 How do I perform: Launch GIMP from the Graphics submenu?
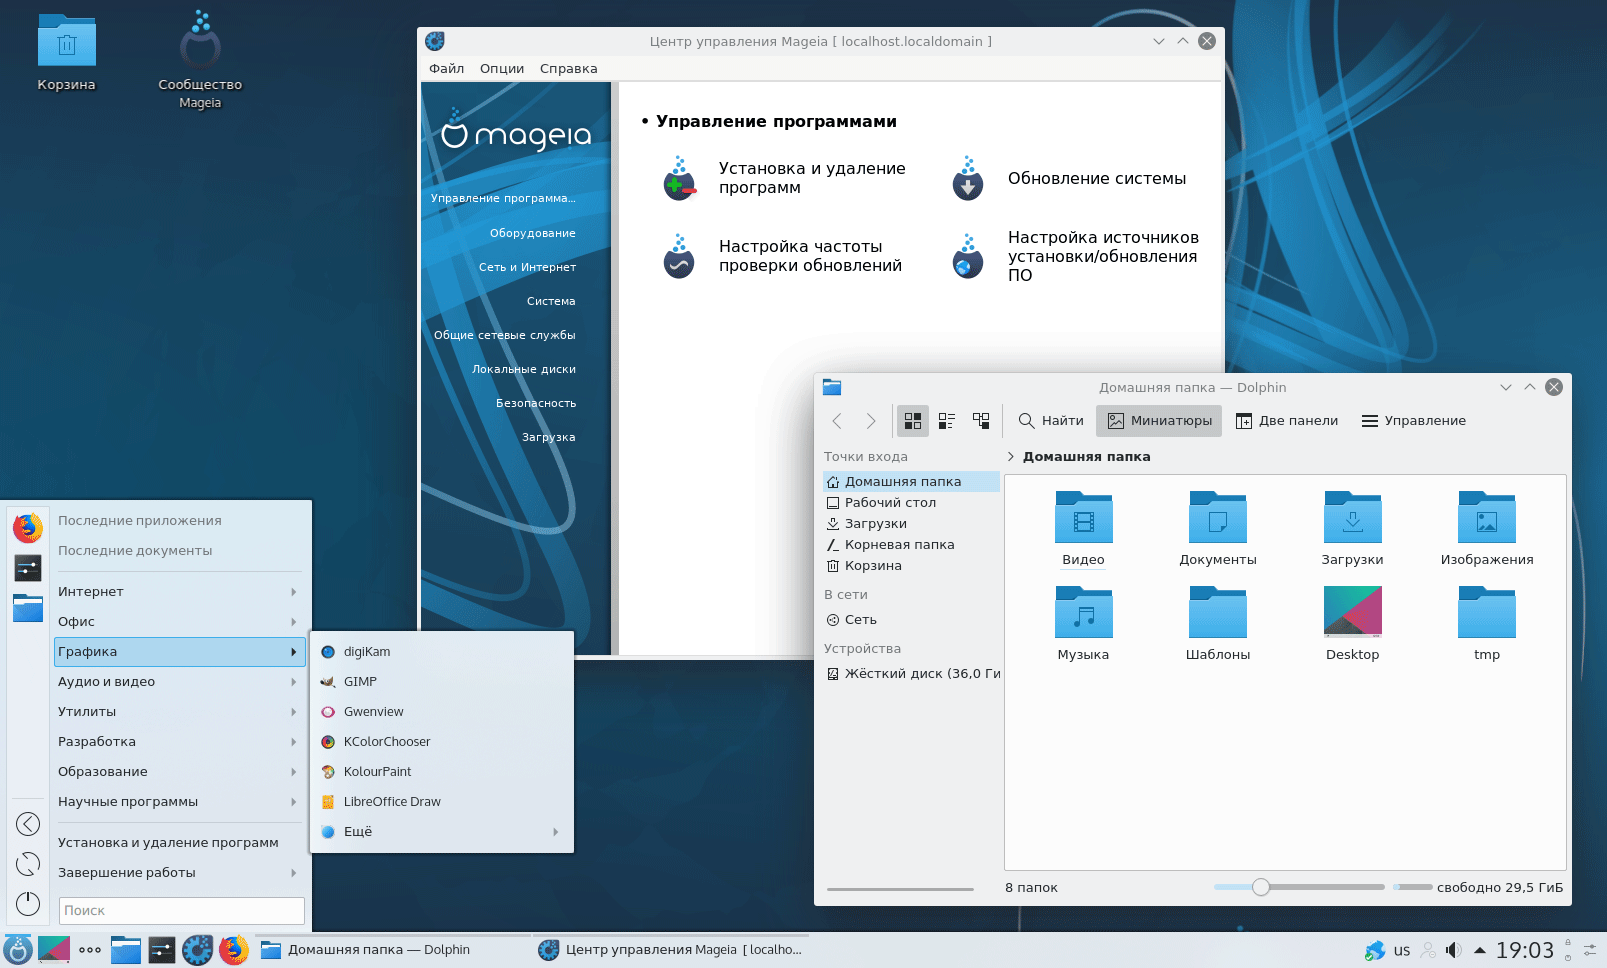pos(360,682)
